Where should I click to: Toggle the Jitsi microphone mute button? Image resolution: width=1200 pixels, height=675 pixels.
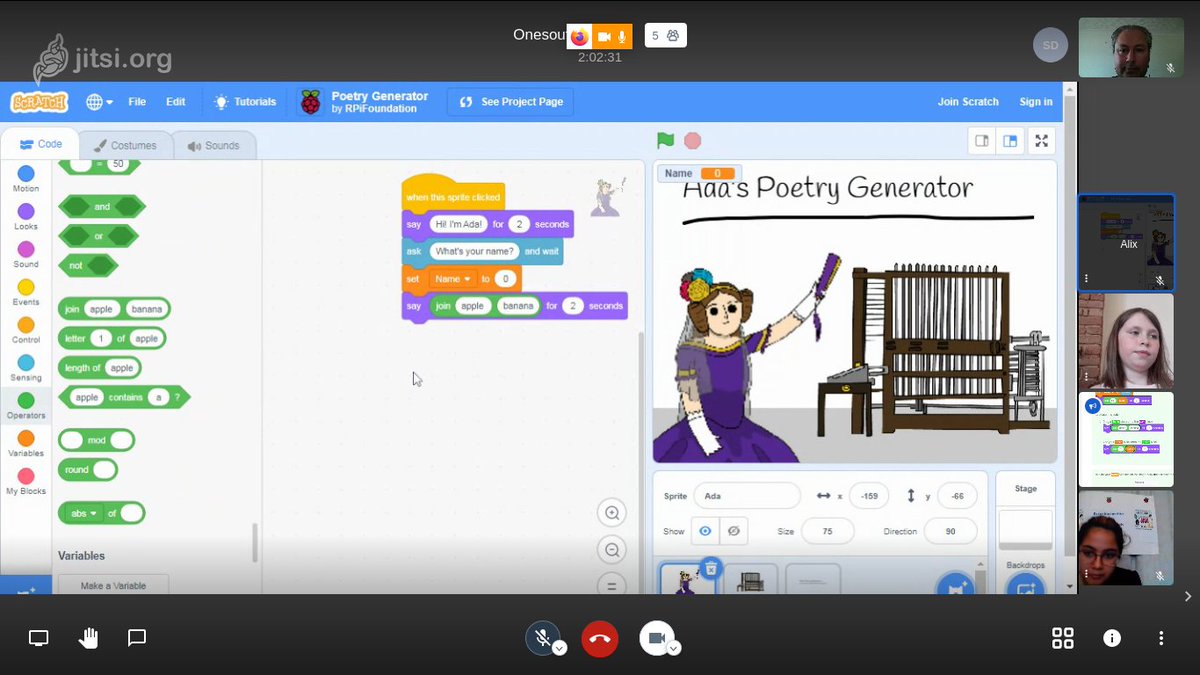[542, 638]
